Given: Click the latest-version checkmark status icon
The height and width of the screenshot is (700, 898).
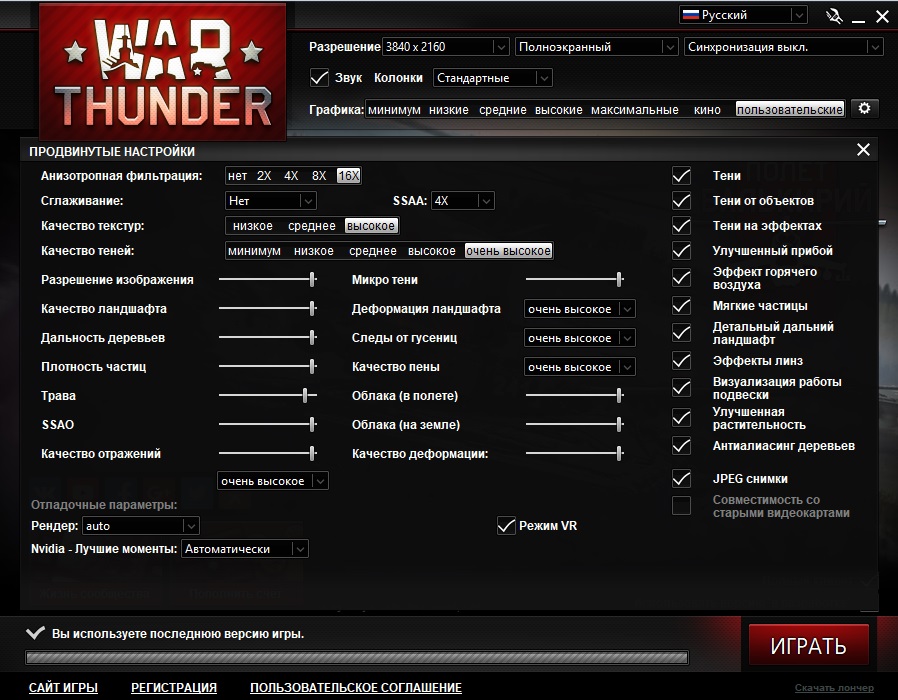Looking at the screenshot, I should [35, 633].
